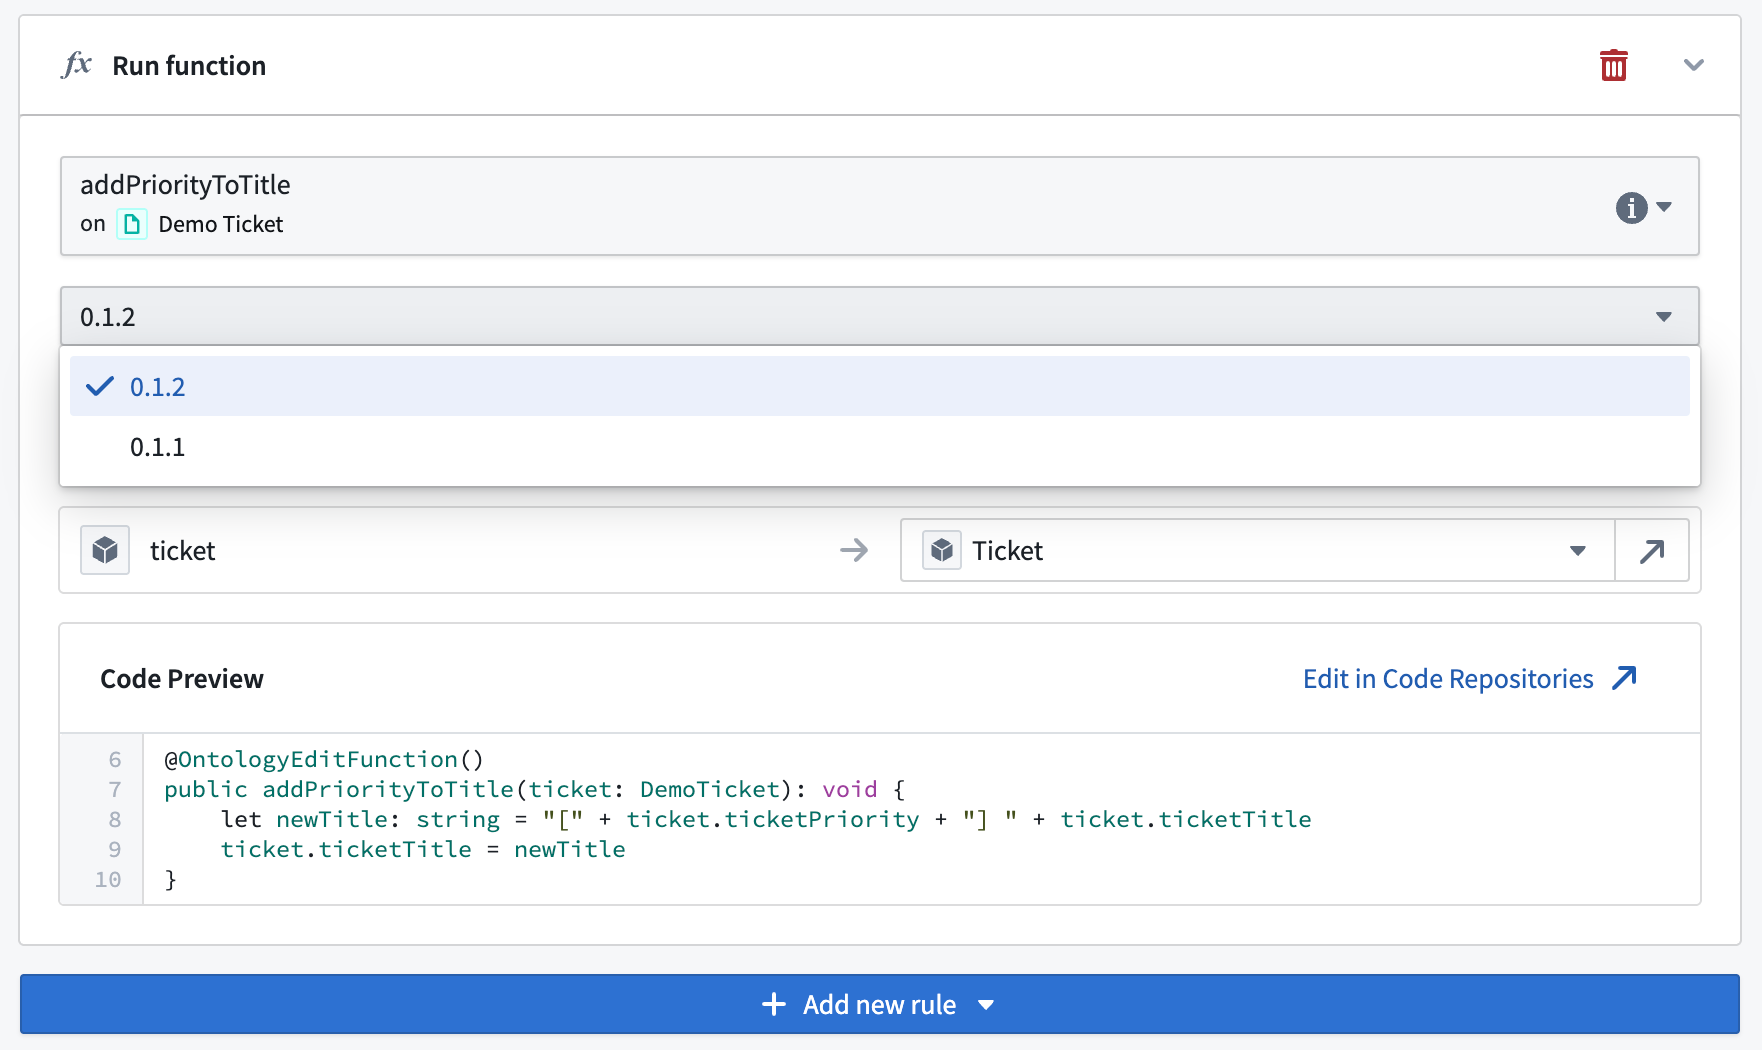
Task: Delete the rule using the trash icon
Action: coord(1613,64)
